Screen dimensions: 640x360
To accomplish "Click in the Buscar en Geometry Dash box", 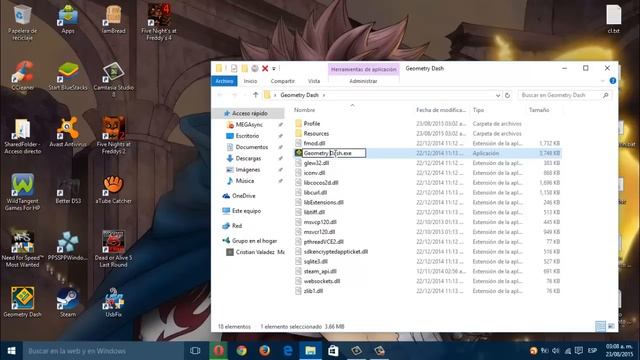I will [x=564, y=95].
